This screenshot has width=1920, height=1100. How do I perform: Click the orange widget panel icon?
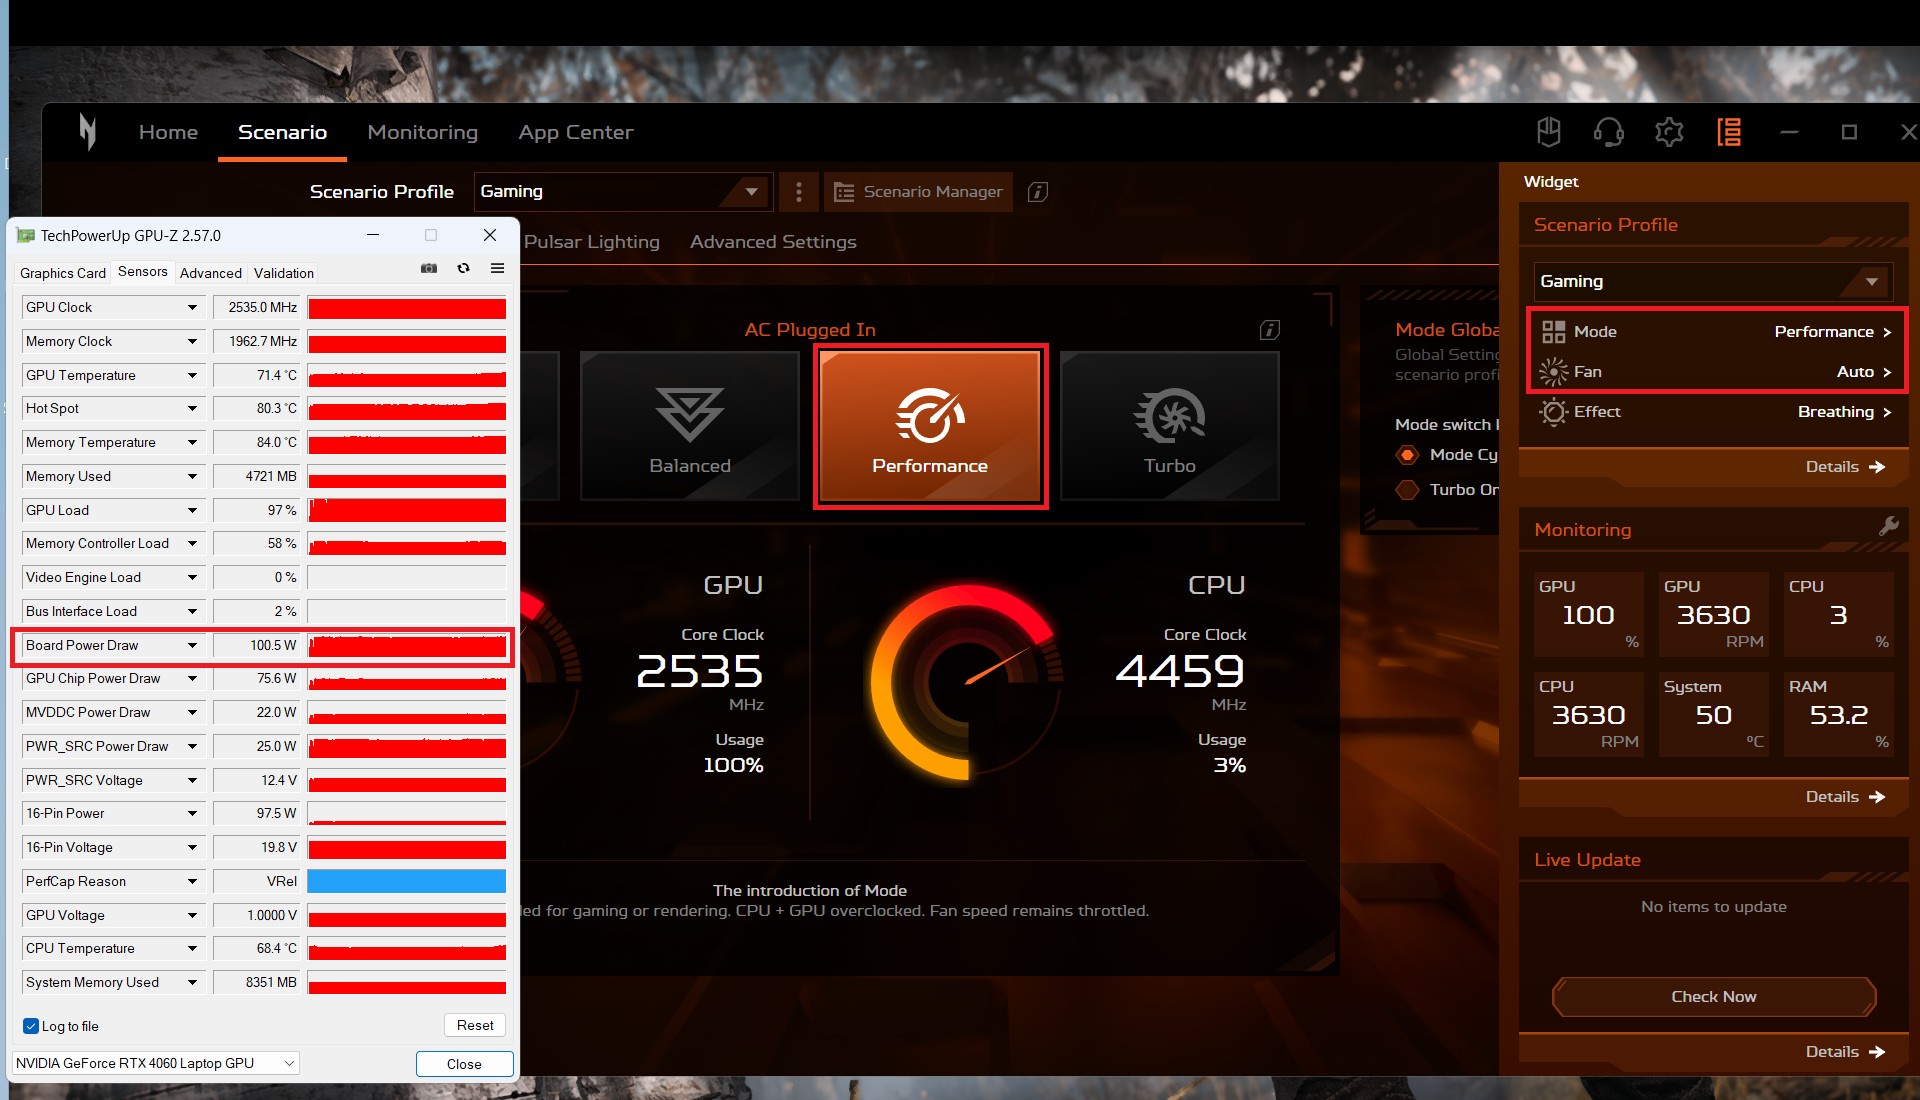pyautogui.click(x=1729, y=131)
